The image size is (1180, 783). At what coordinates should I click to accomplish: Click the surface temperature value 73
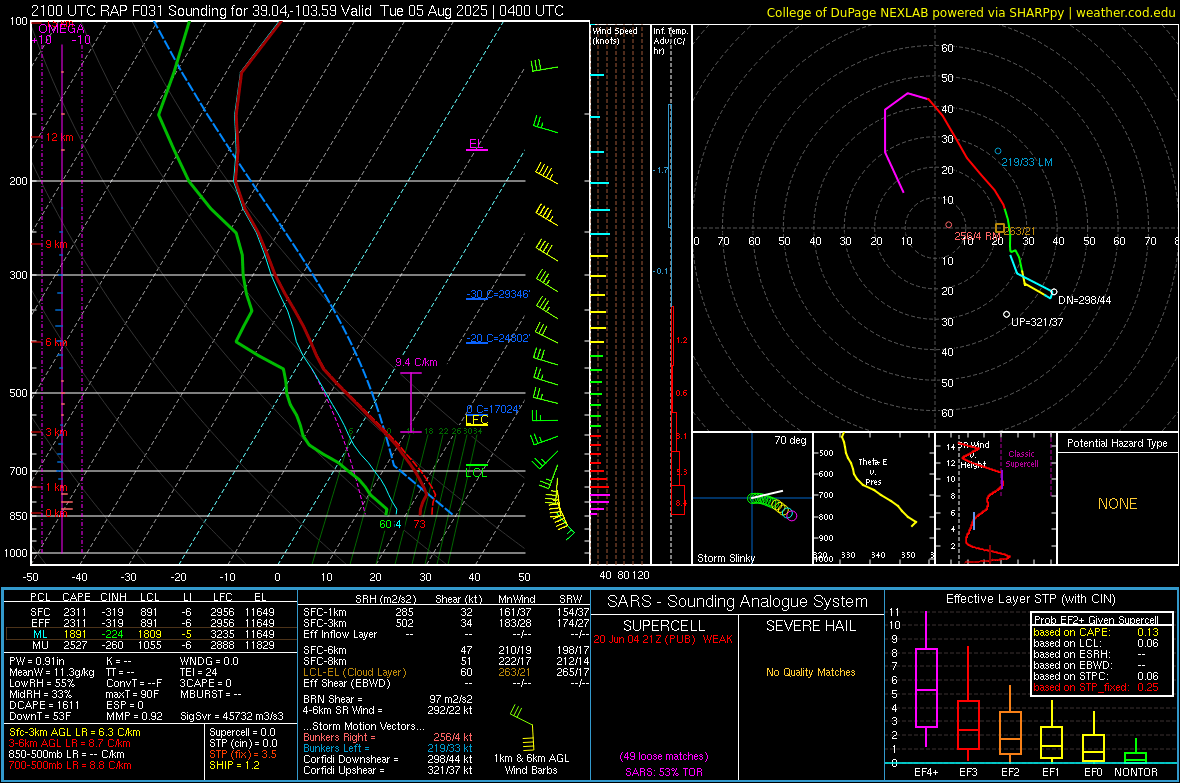419,524
